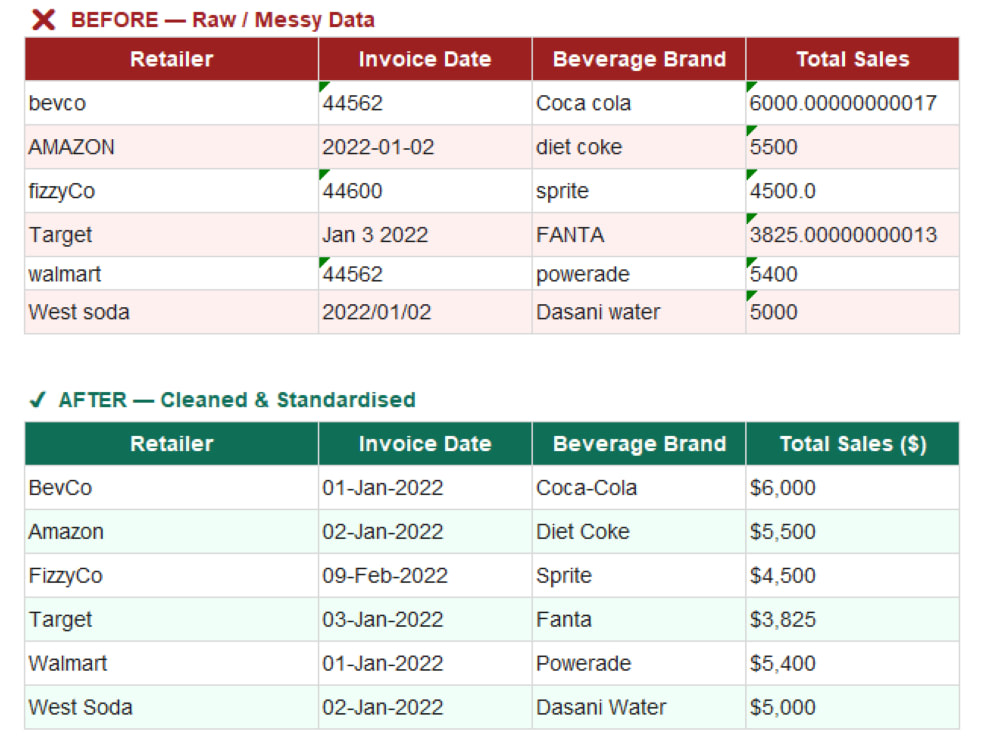Click the 'Coca-Cola' brand cell

click(639, 488)
